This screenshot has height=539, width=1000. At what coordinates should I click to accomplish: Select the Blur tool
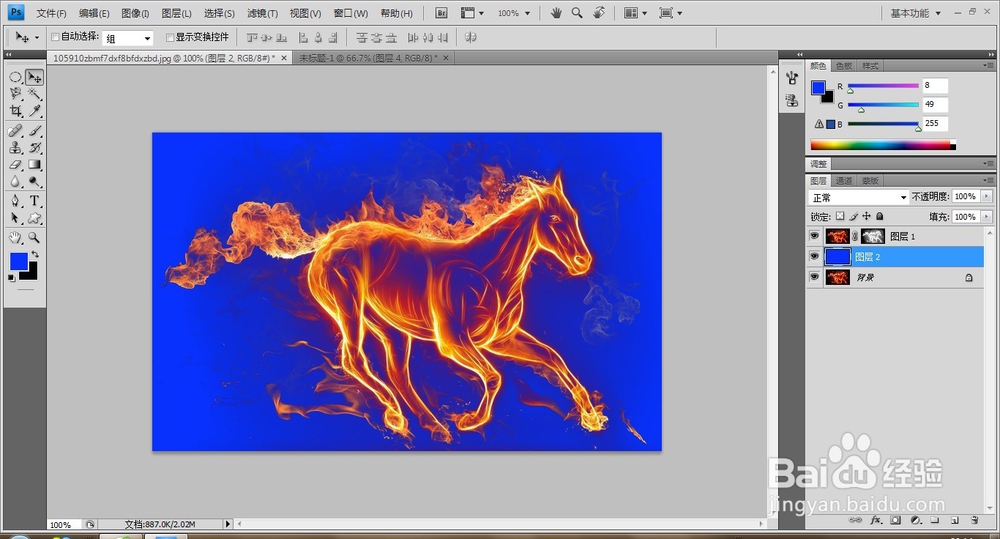[x=15, y=182]
